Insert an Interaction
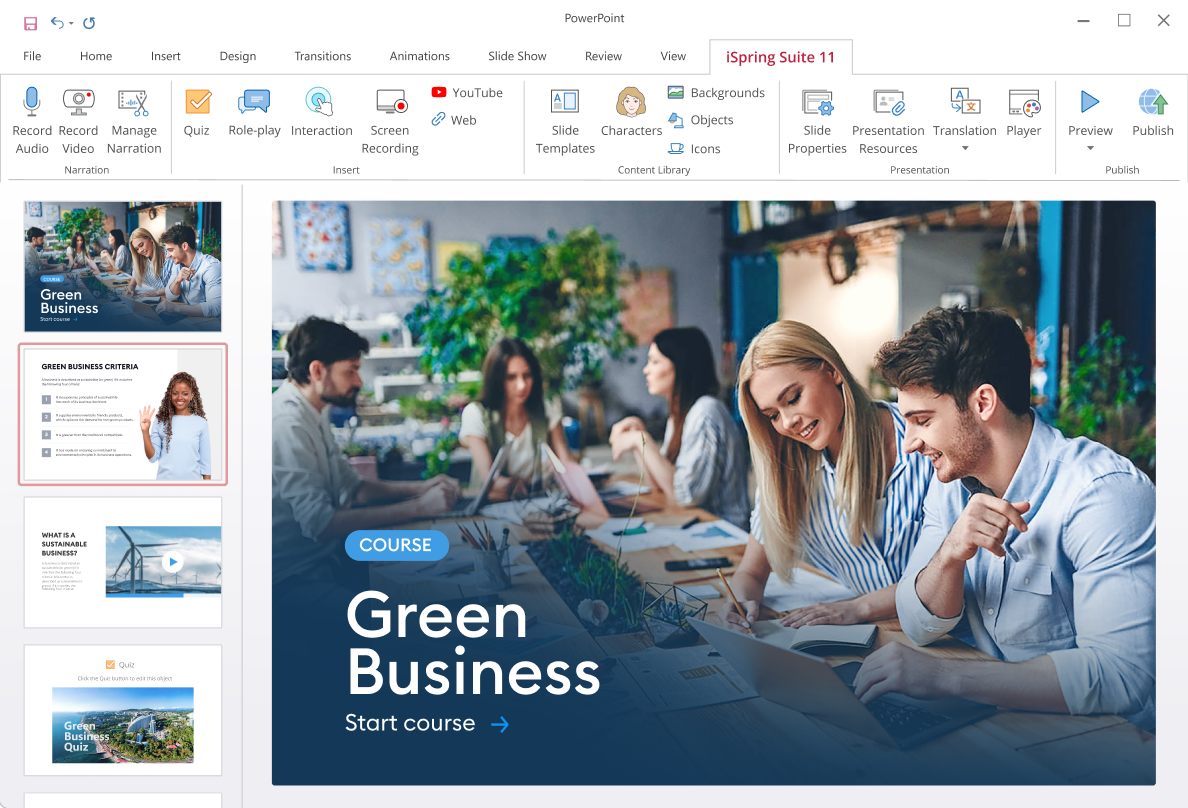Viewport: 1188px width, 808px height. [x=321, y=120]
